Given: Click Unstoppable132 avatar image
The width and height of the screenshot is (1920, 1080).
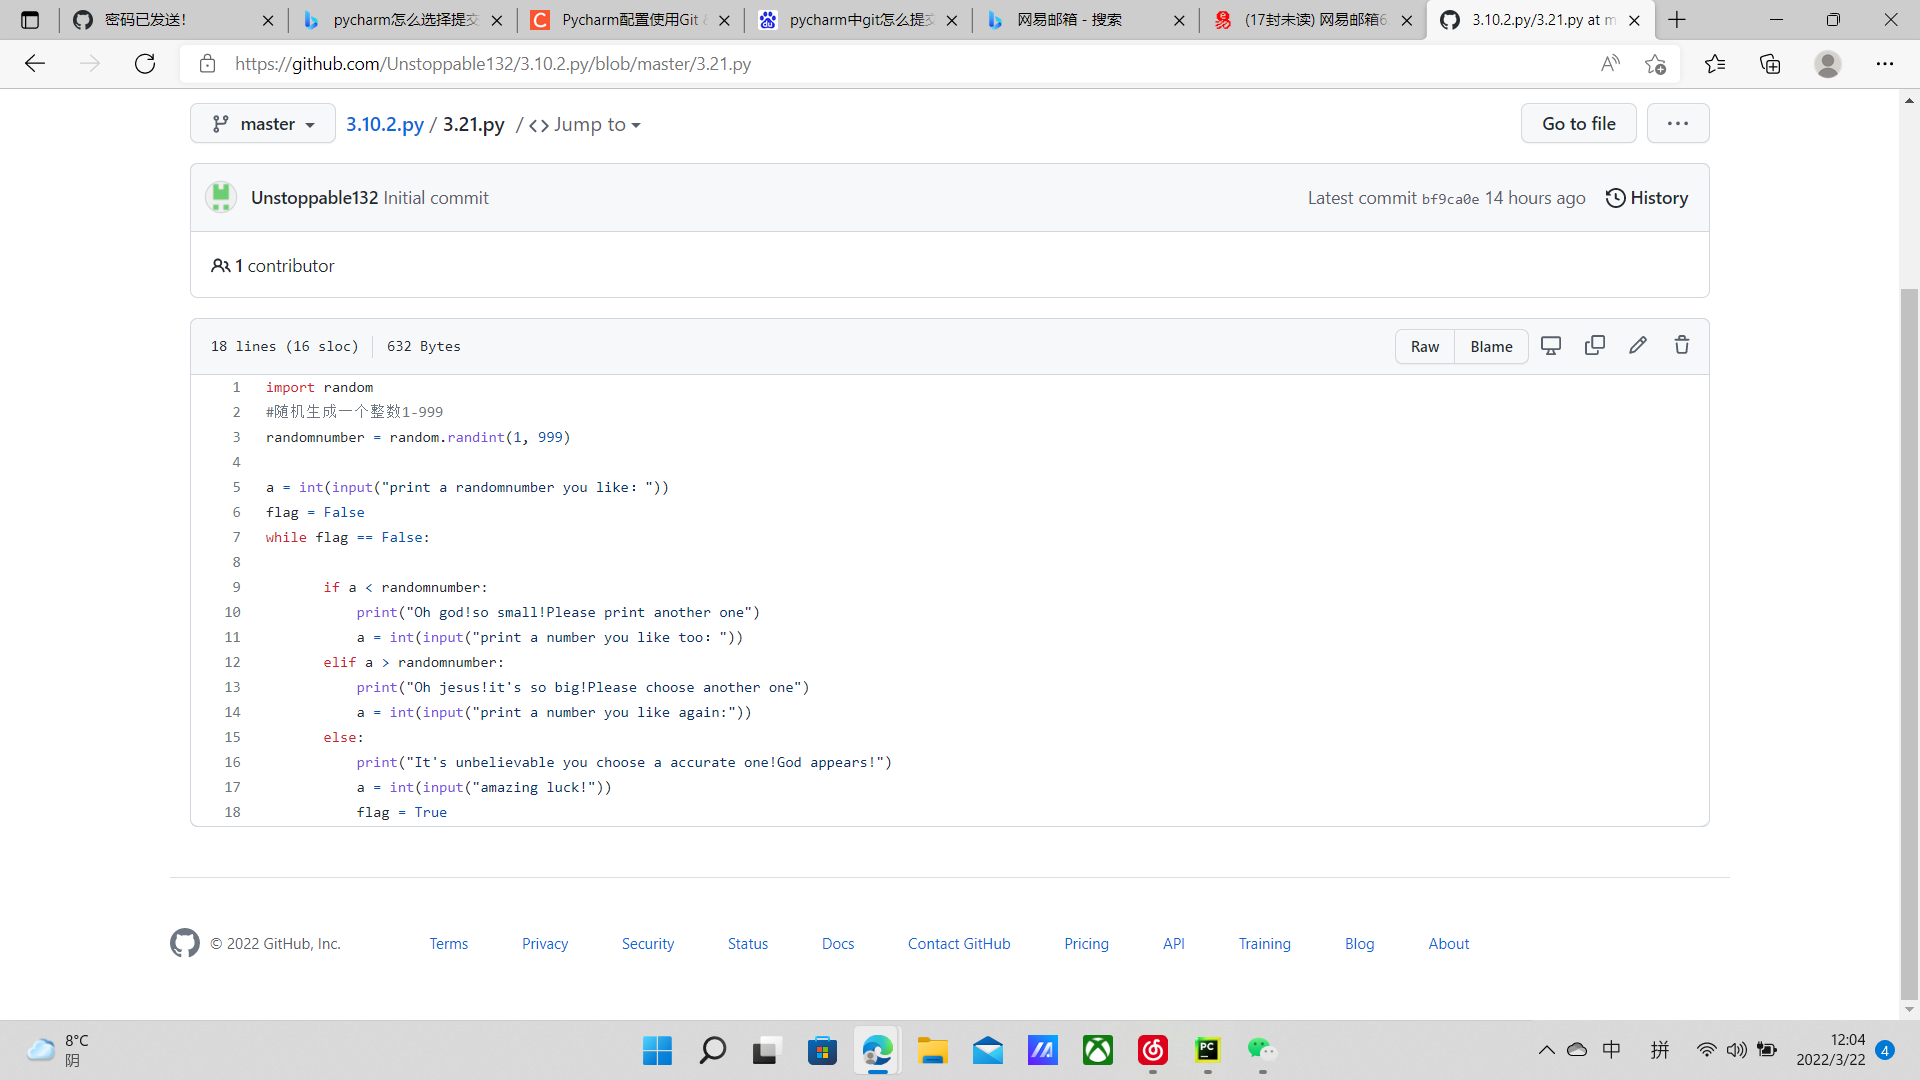Looking at the screenshot, I should click(221, 197).
